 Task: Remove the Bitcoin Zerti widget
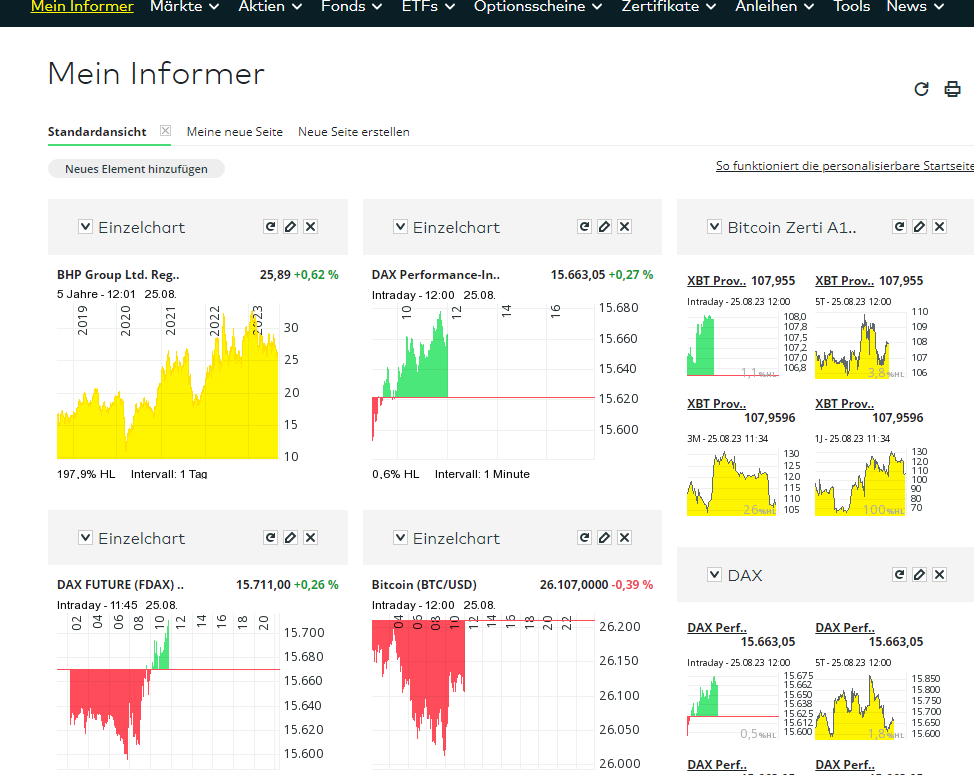click(939, 227)
